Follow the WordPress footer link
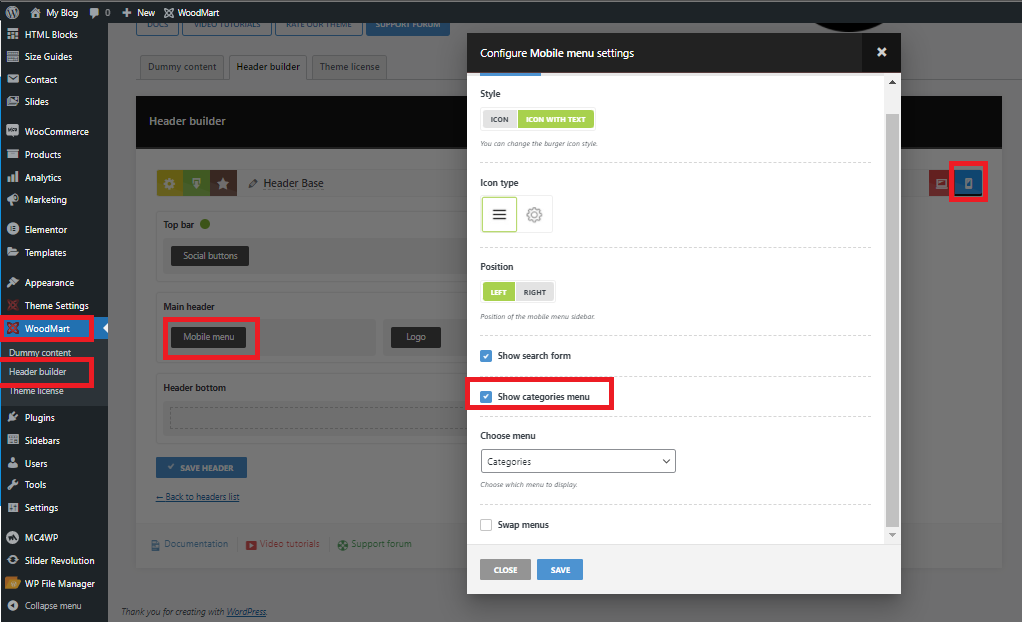The height and width of the screenshot is (622, 1022). 246,612
